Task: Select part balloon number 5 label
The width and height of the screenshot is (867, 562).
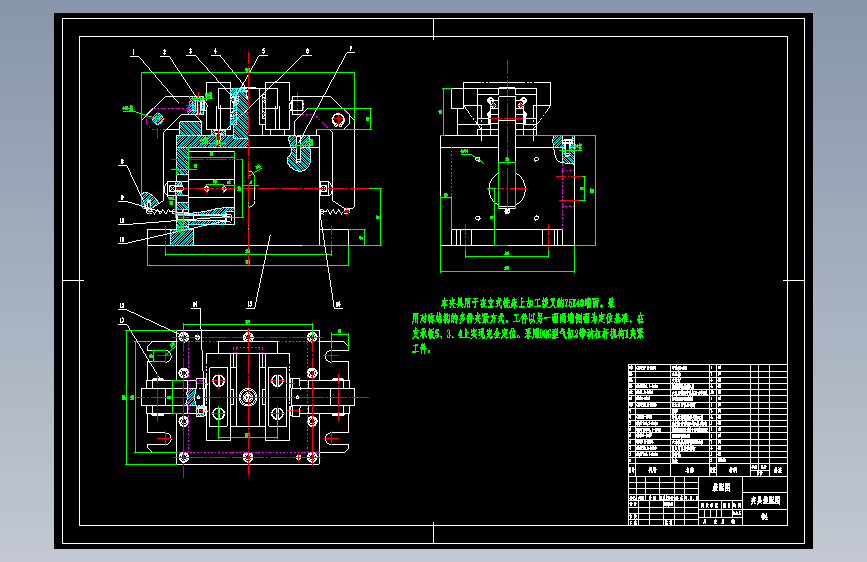Action: 263,51
